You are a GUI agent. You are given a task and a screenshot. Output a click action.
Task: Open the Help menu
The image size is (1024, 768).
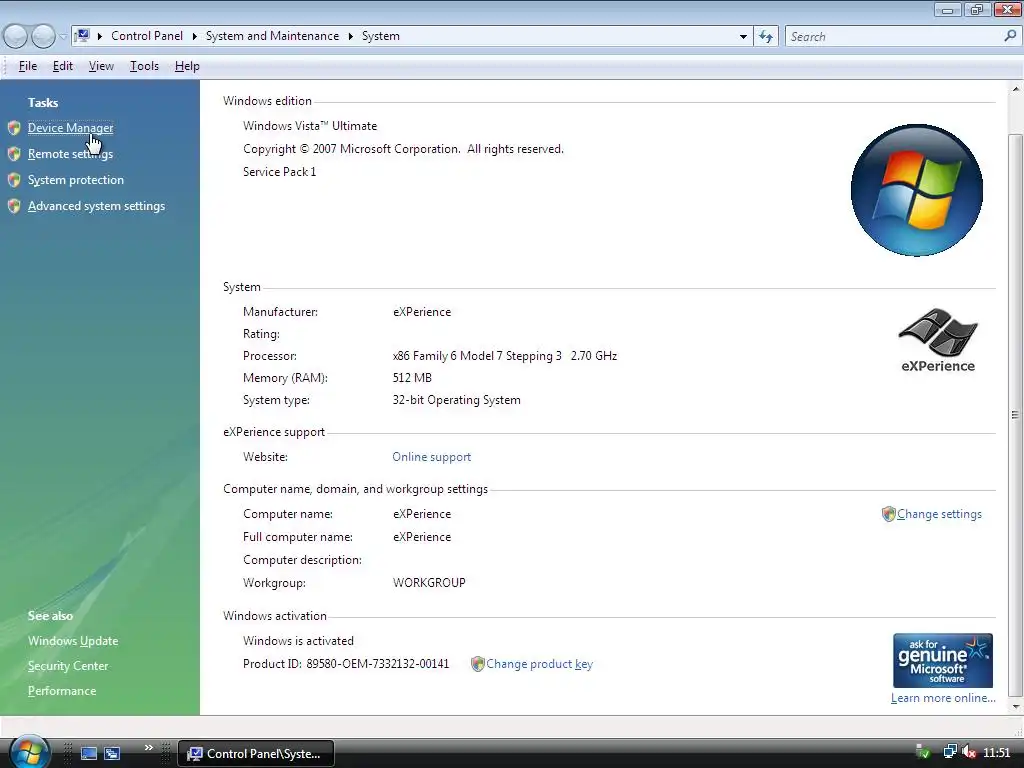coord(187,66)
